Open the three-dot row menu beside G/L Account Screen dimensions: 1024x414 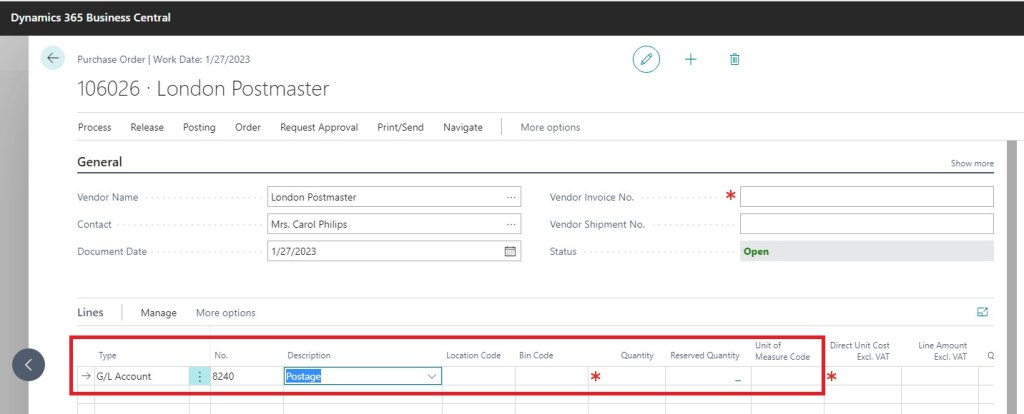[200, 377]
